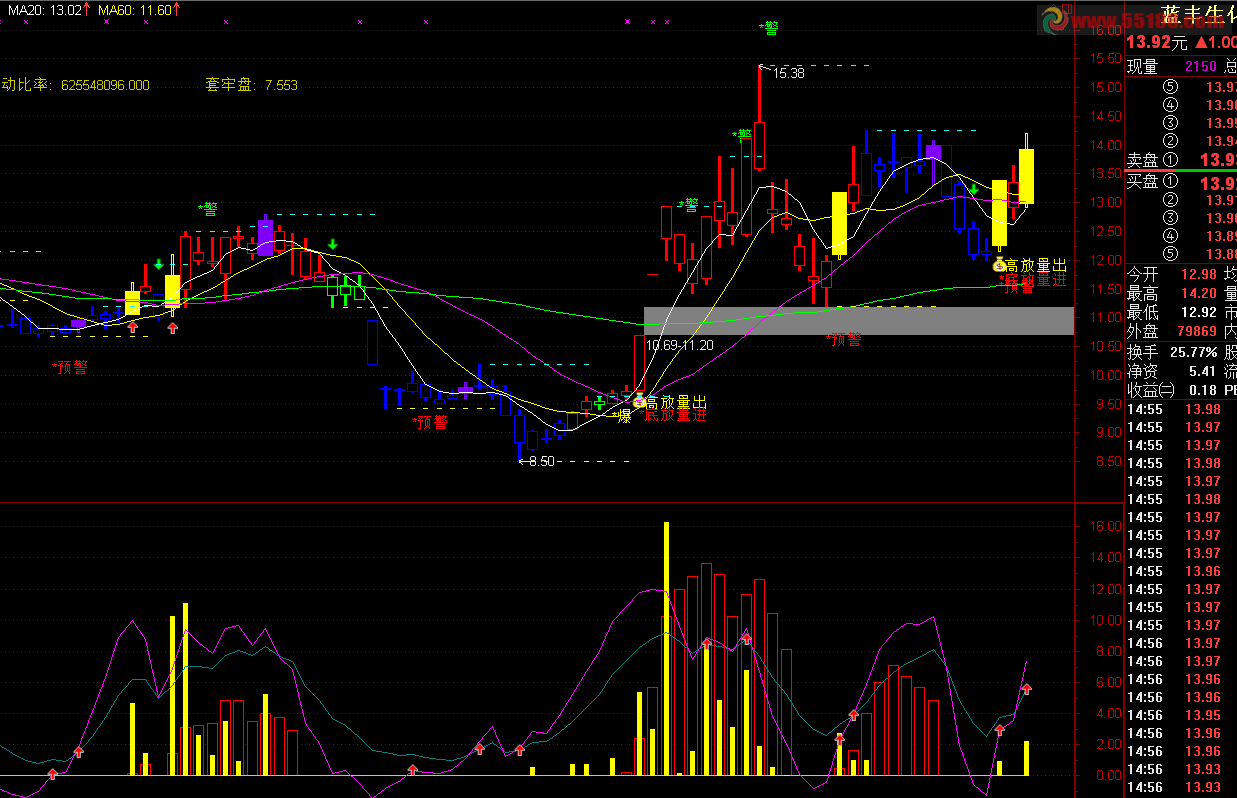Image resolution: width=1237 pixels, height=798 pixels.
Task: Click the gray gap zone rectangle
Action: point(859,320)
